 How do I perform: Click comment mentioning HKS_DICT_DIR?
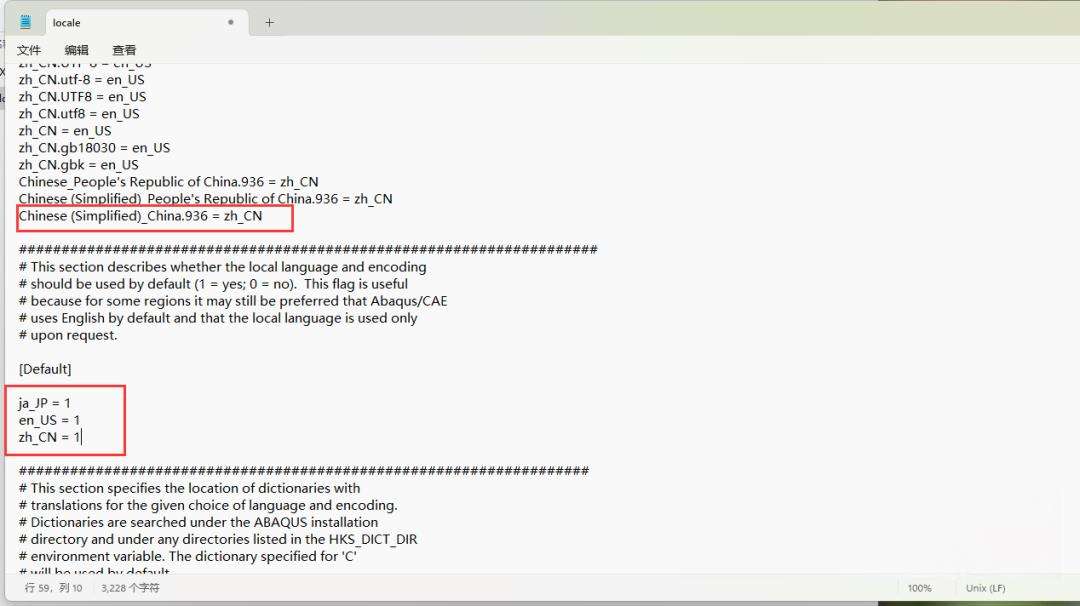pos(218,539)
